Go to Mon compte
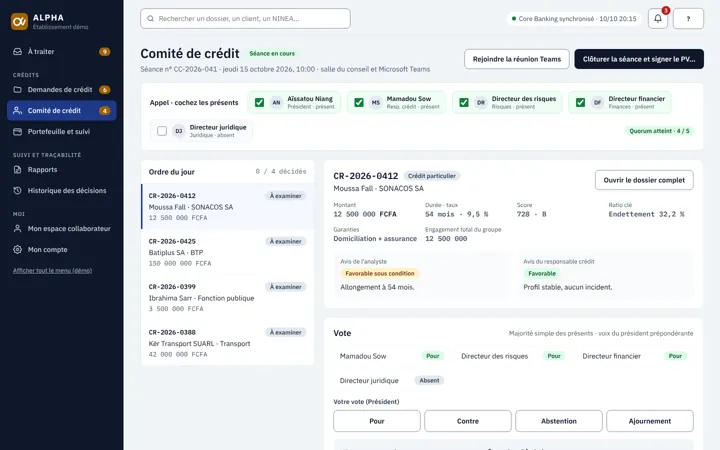 coord(62,250)
